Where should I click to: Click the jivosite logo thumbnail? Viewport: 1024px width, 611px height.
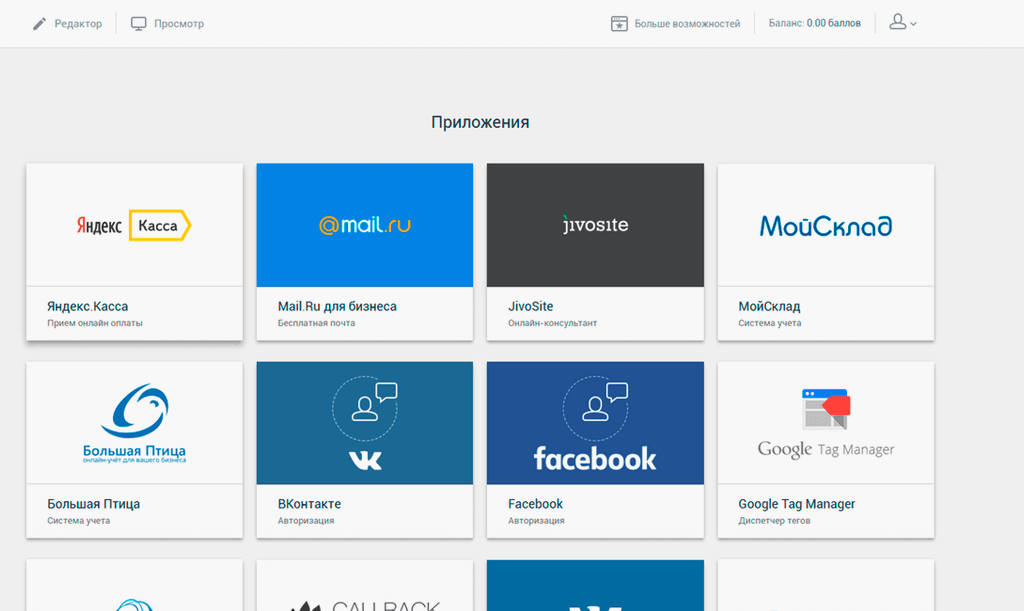(x=595, y=225)
